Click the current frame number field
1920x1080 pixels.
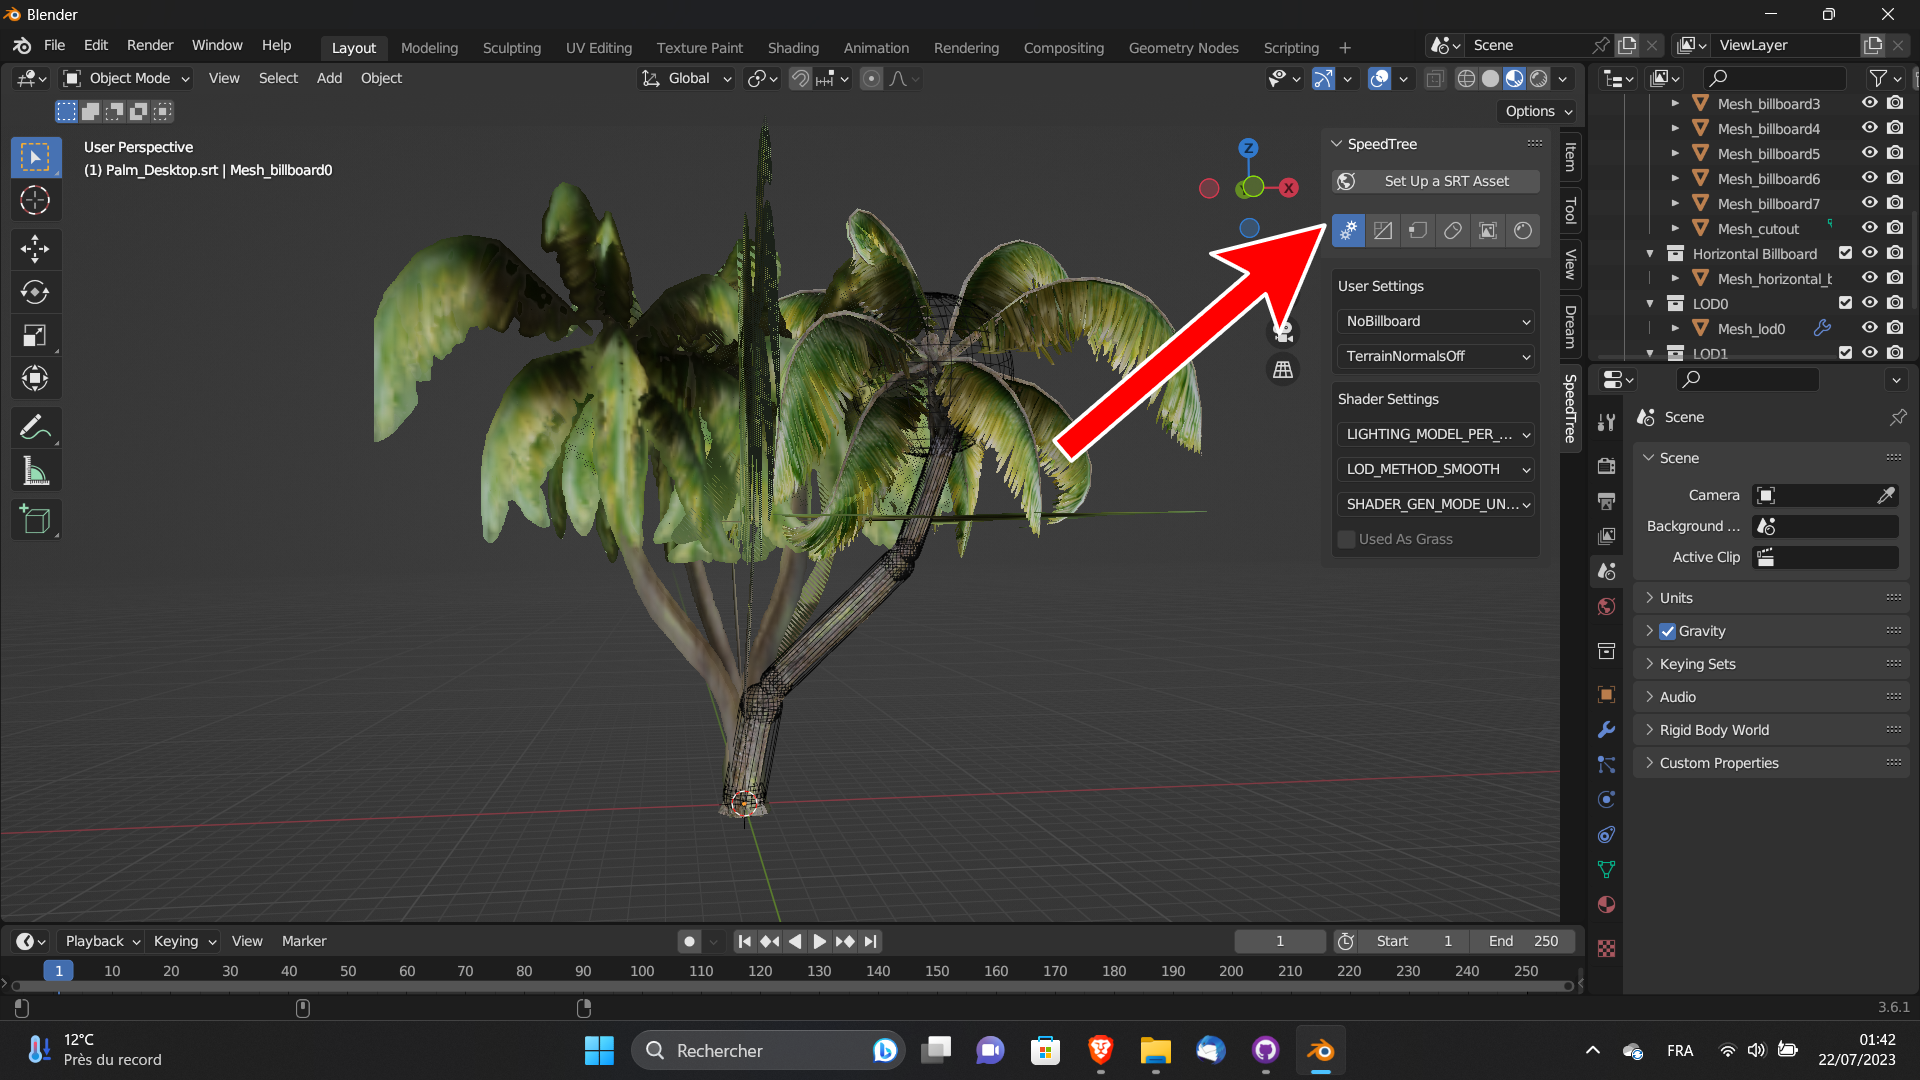[1279, 941]
